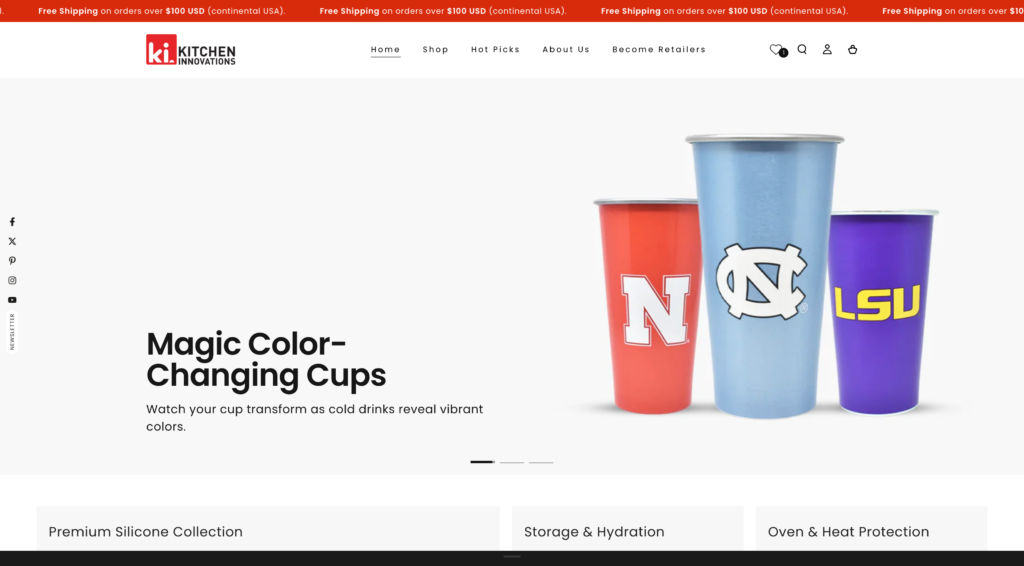Jump to the third slide indicator

pos(541,462)
